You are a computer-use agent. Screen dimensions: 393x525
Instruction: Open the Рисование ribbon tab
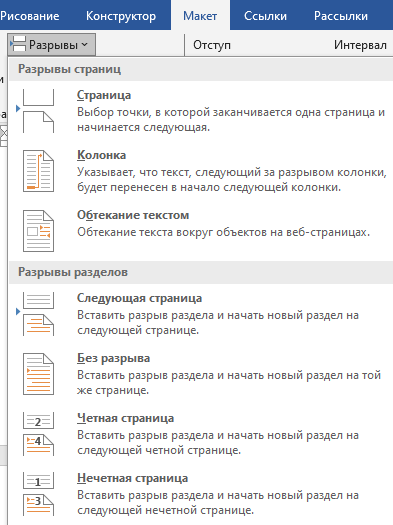tap(29, 16)
